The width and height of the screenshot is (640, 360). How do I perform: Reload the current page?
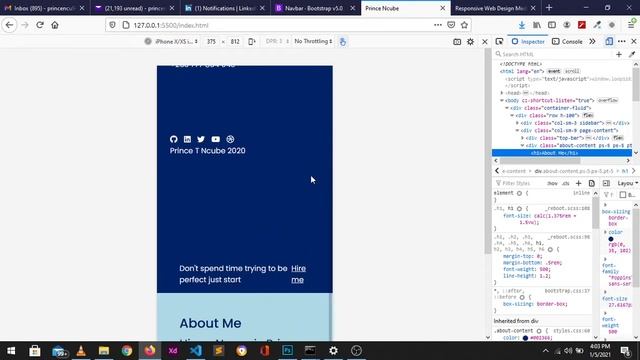(40, 25)
